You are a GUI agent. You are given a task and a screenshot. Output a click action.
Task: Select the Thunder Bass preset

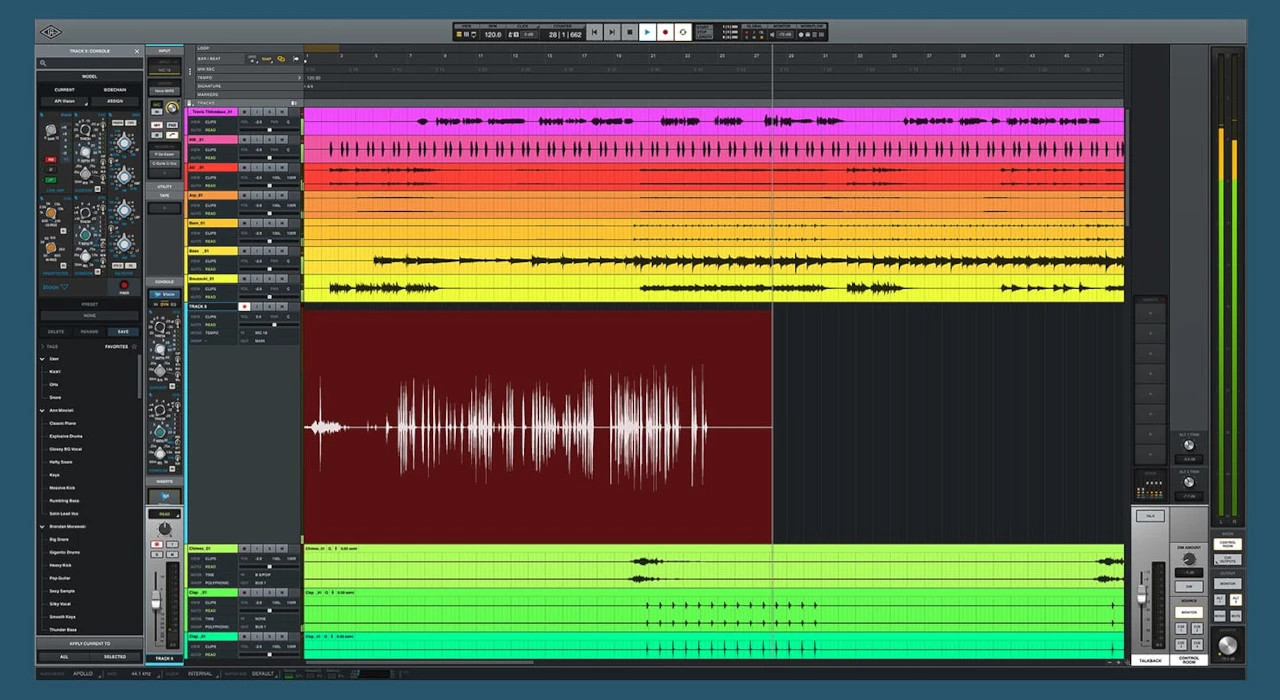coord(64,630)
